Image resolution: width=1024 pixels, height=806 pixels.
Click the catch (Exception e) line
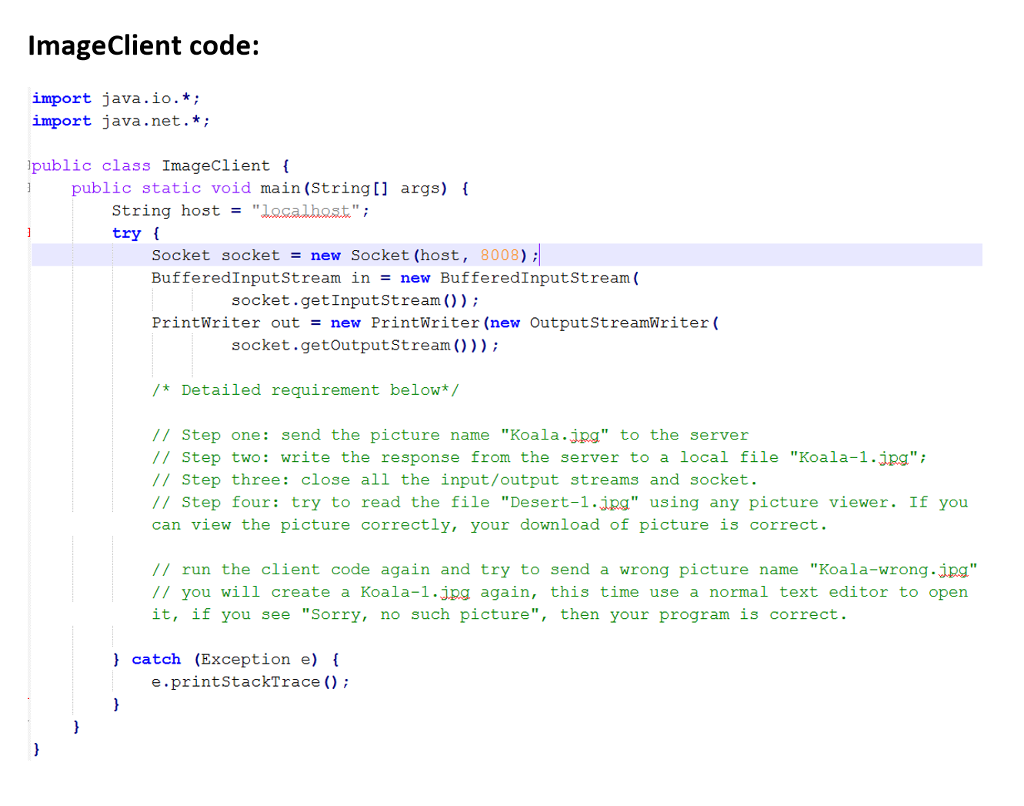click(x=230, y=659)
